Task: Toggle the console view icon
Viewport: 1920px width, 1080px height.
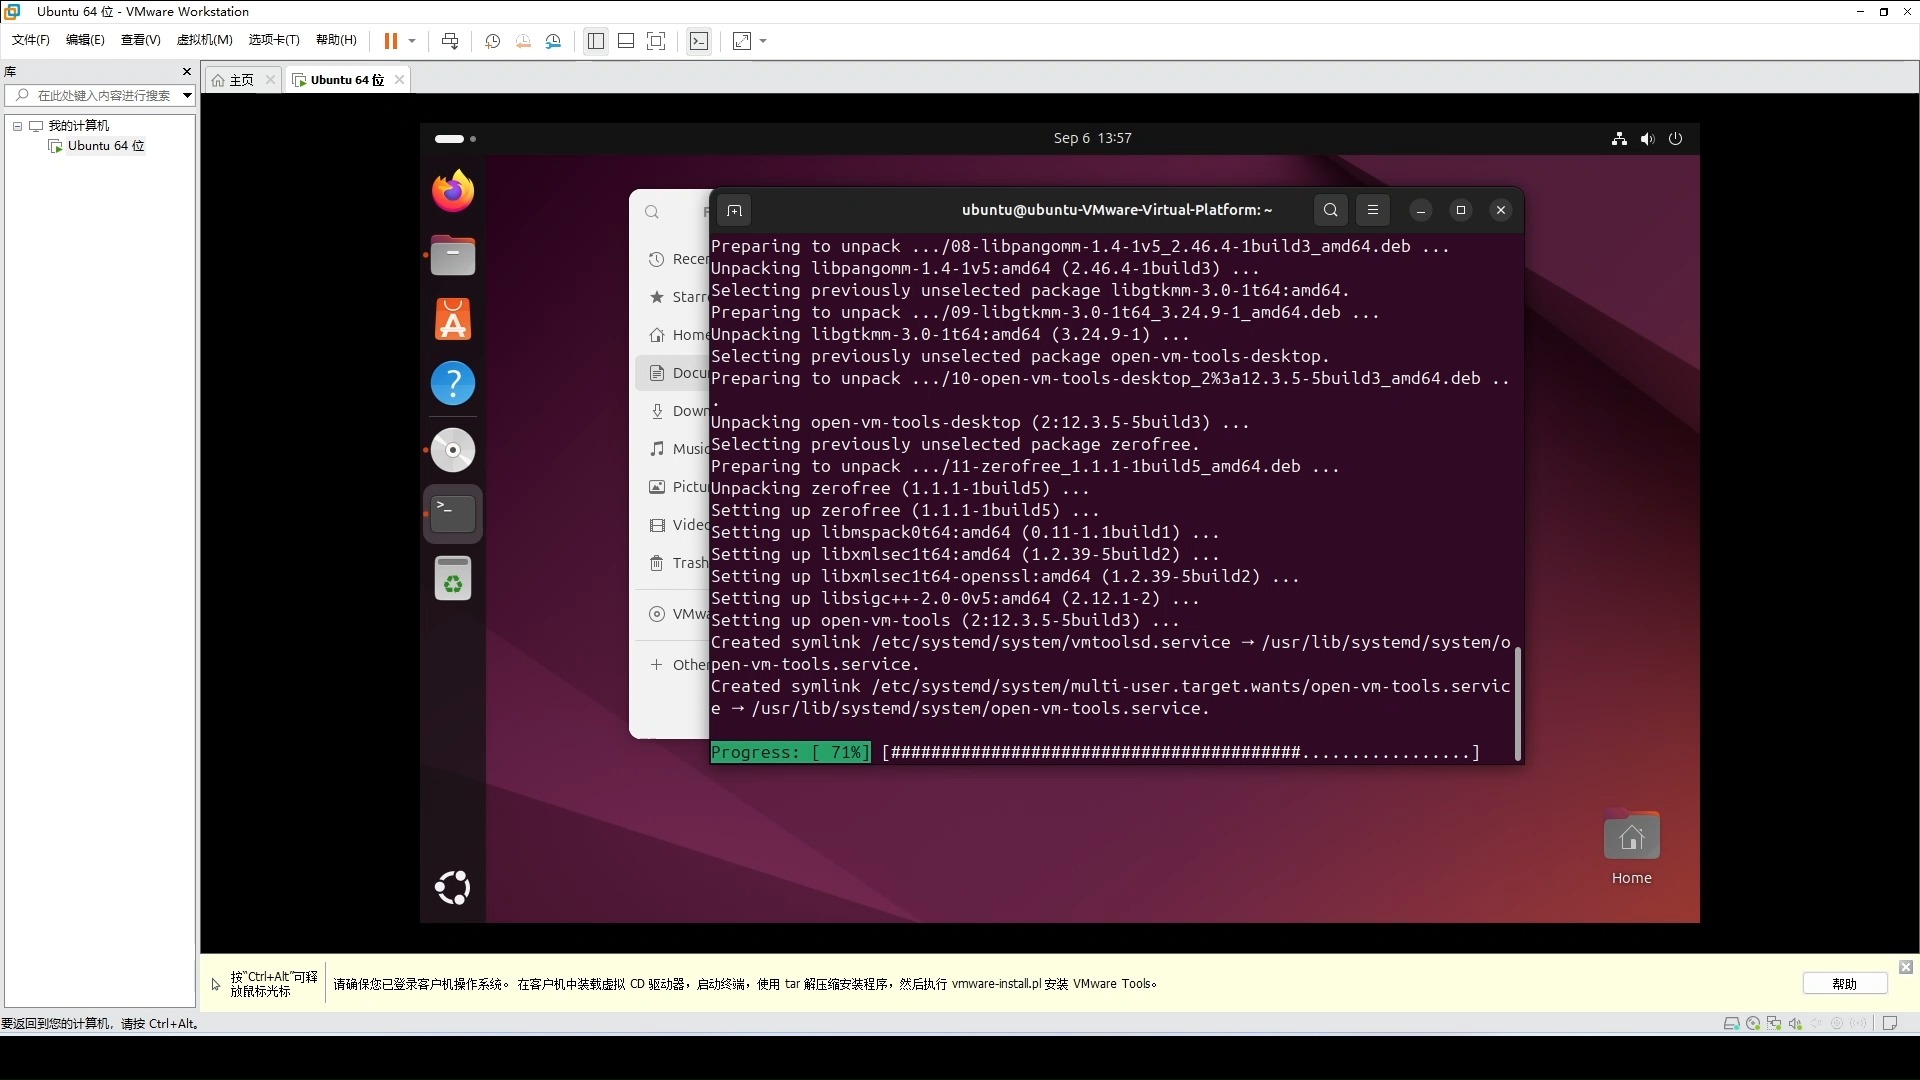Action: (699, 41)
